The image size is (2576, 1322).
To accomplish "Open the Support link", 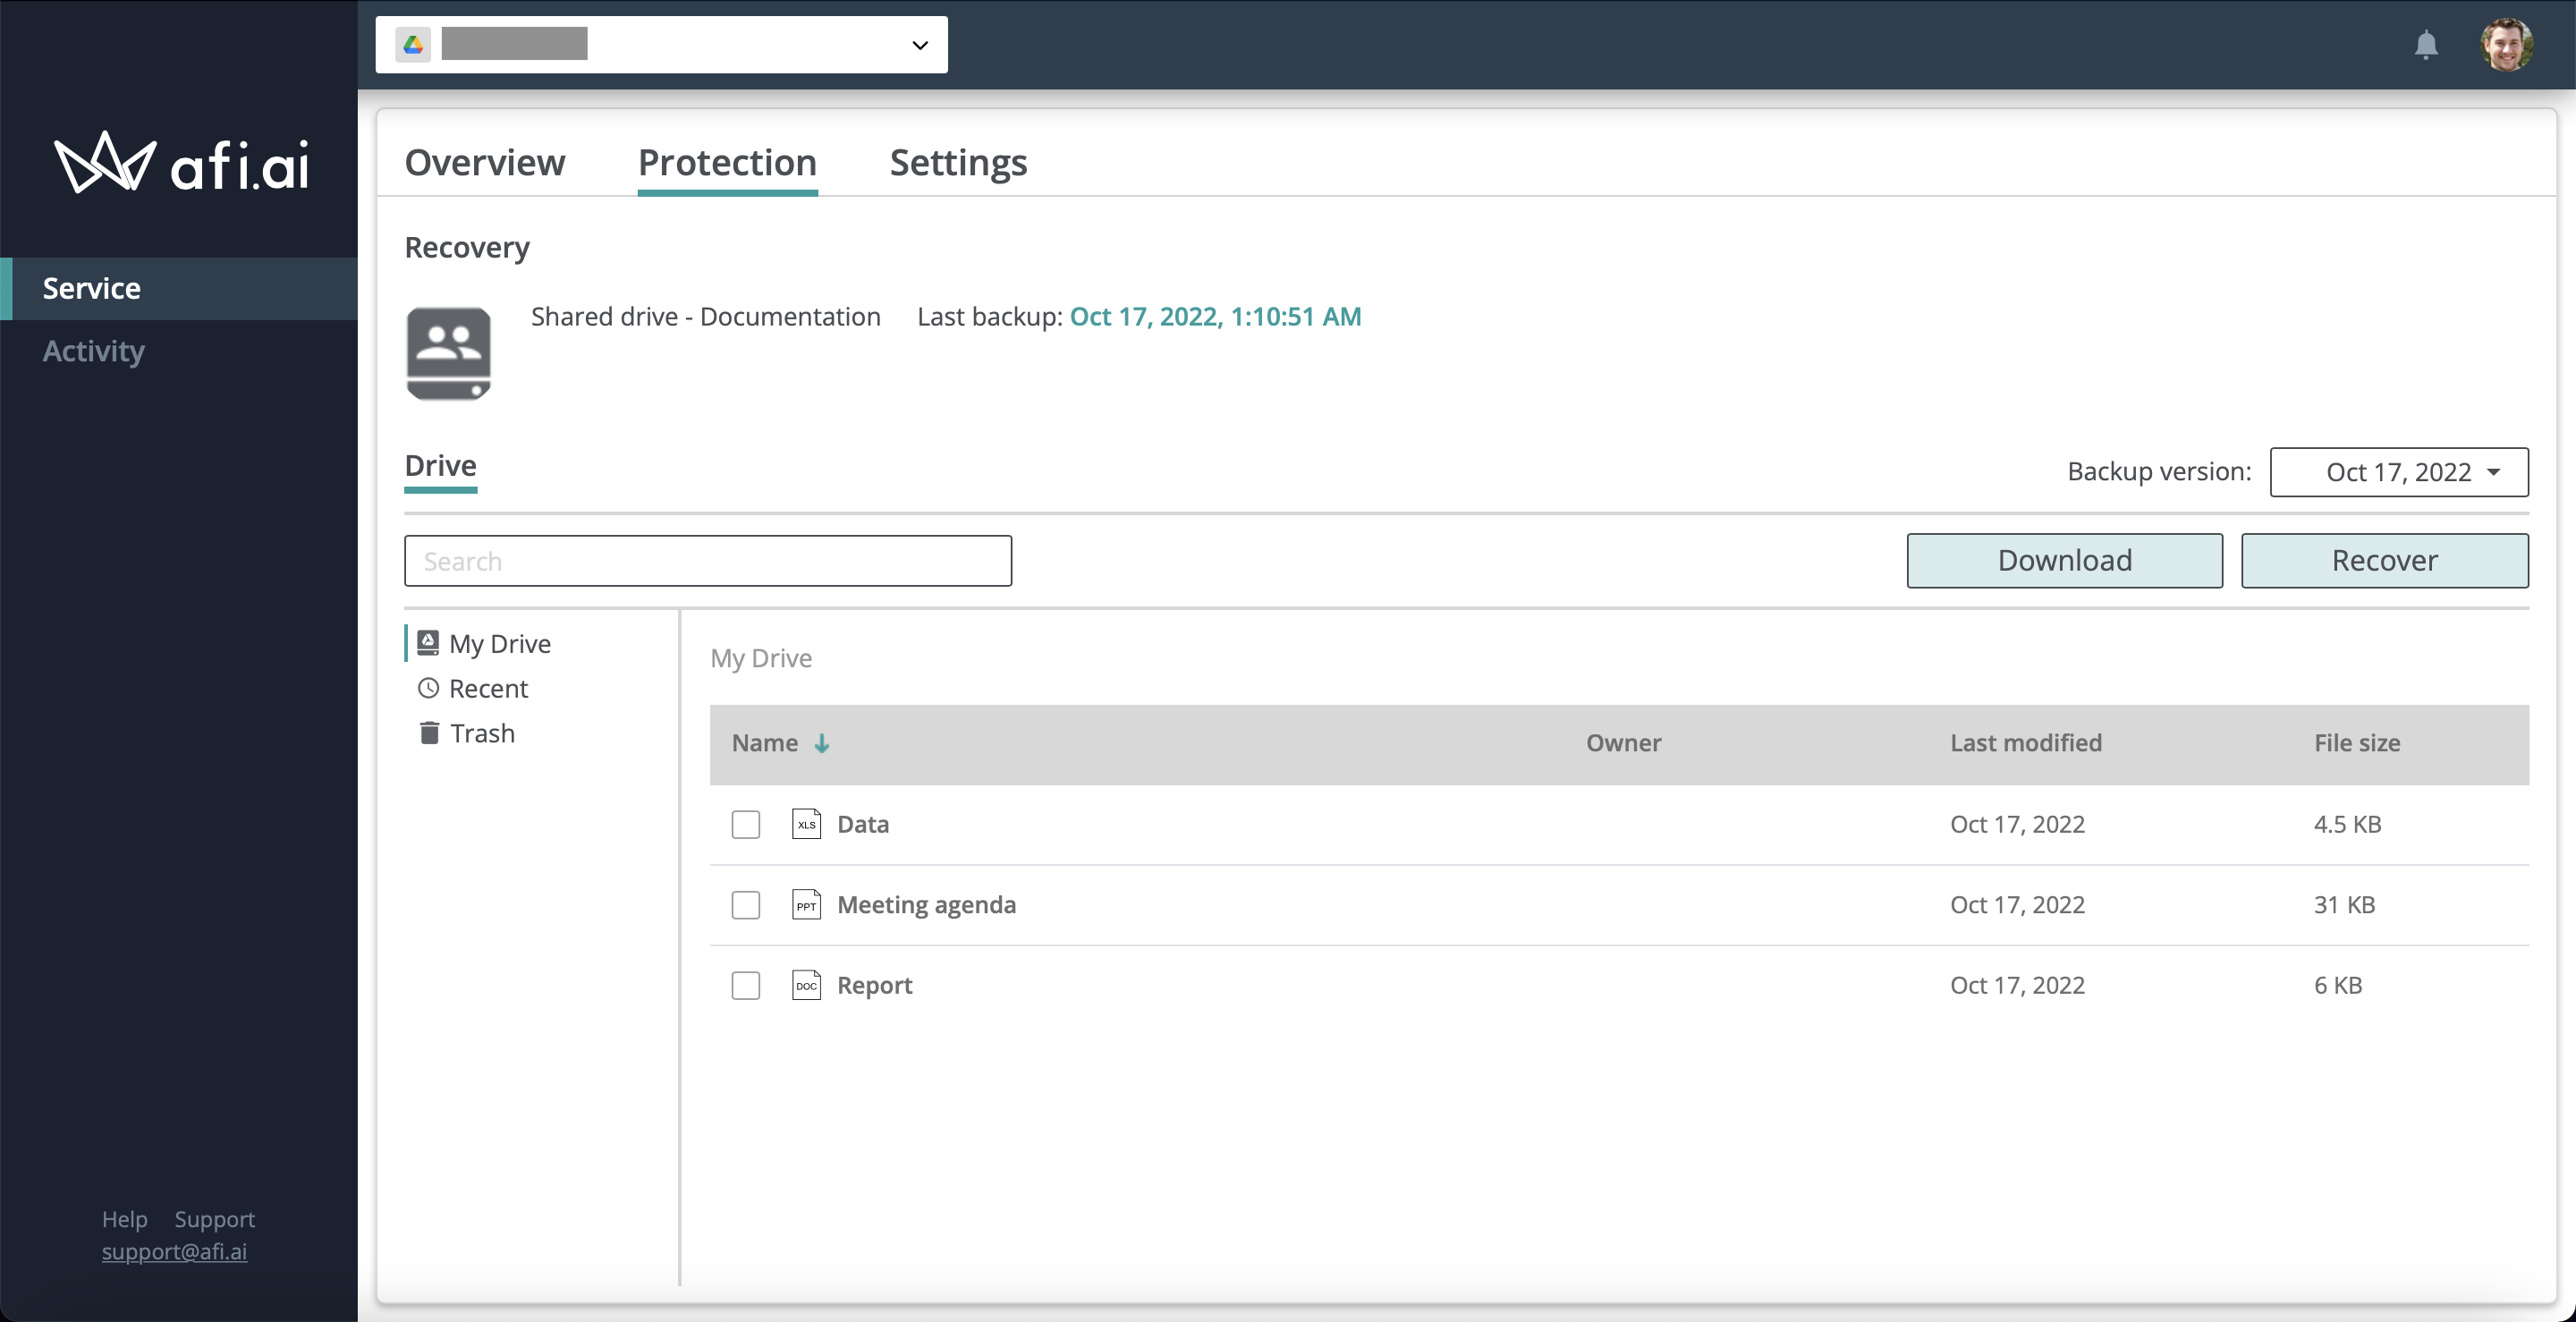I will point(214,1219).
